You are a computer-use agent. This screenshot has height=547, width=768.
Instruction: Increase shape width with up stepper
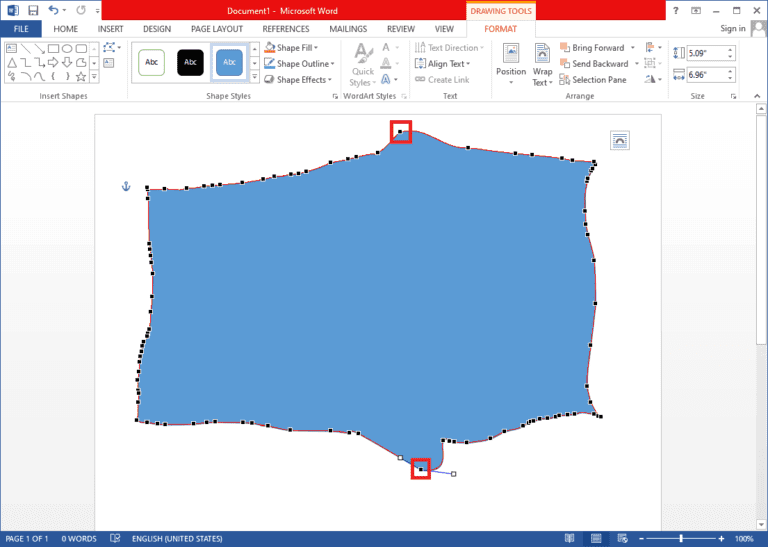coord(730,71)
